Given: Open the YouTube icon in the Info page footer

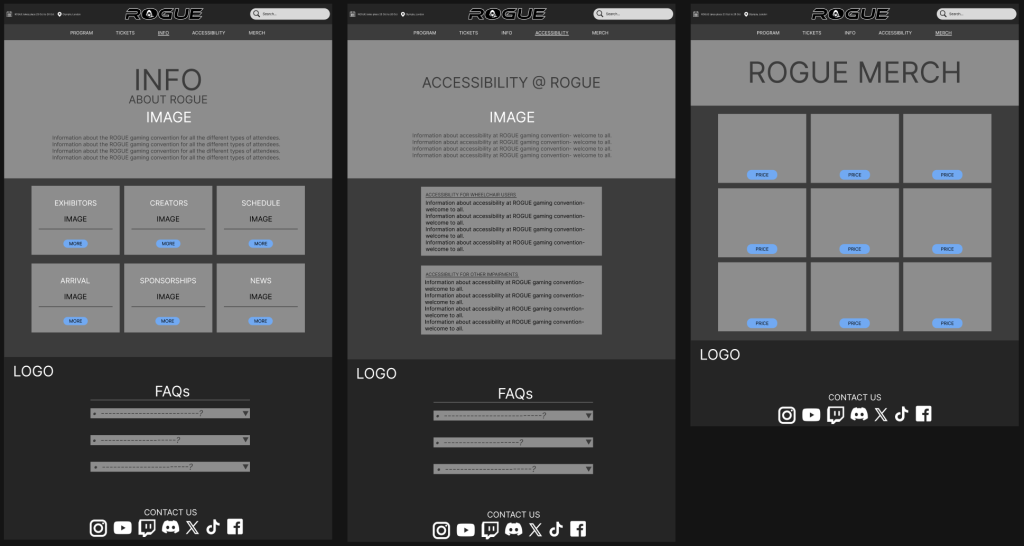Looking at the screenshot, I should coord(122,528).
